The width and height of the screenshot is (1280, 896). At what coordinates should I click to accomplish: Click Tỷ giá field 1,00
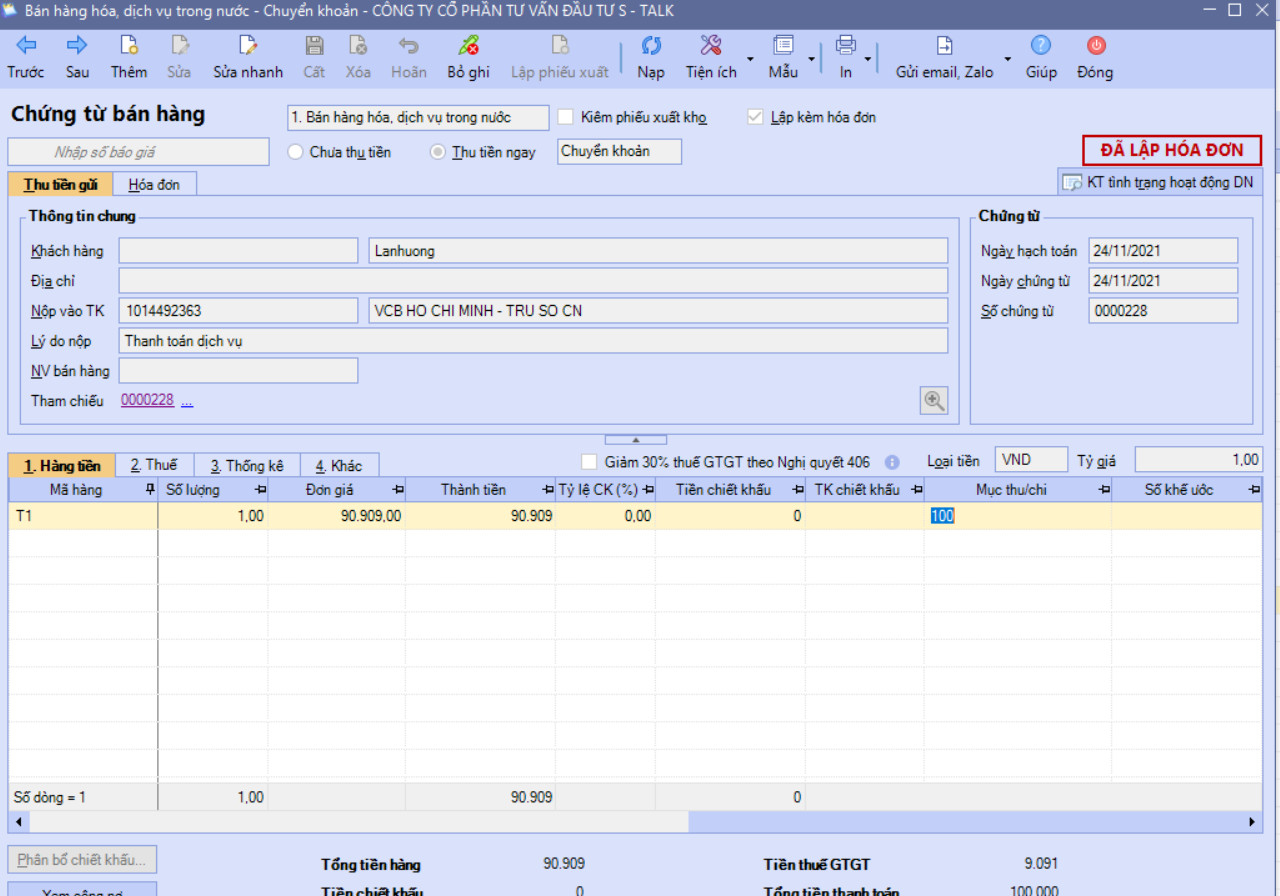click(1199, 460)
